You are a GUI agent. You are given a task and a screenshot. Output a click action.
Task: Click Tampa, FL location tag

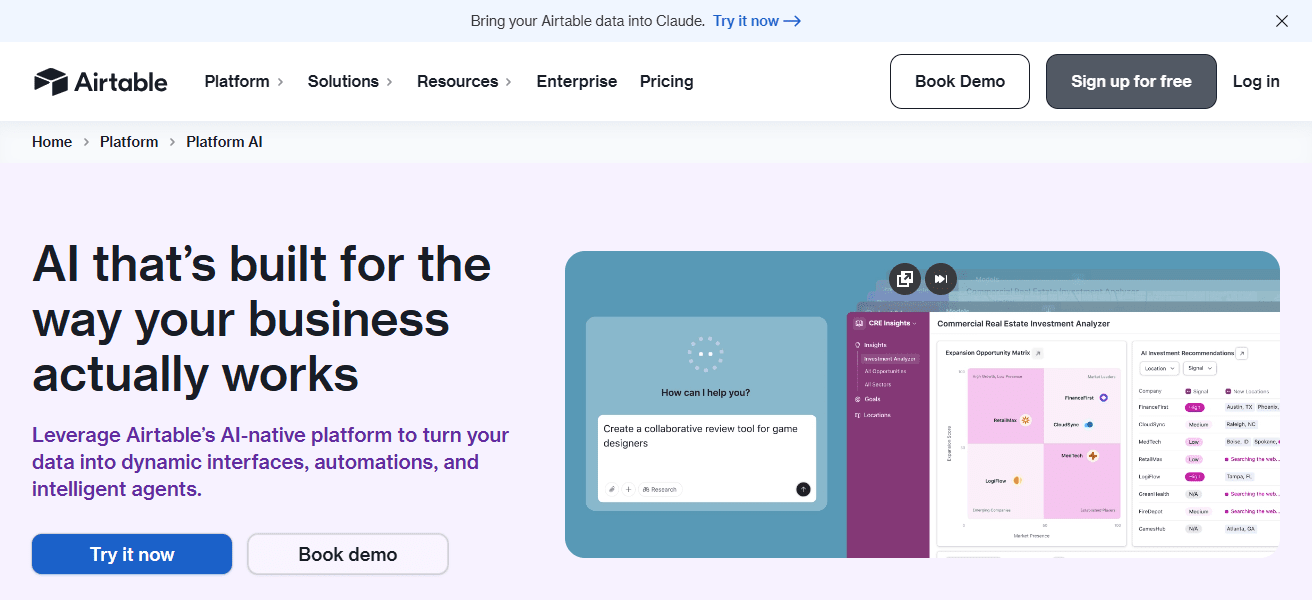tap(1239, 476)
